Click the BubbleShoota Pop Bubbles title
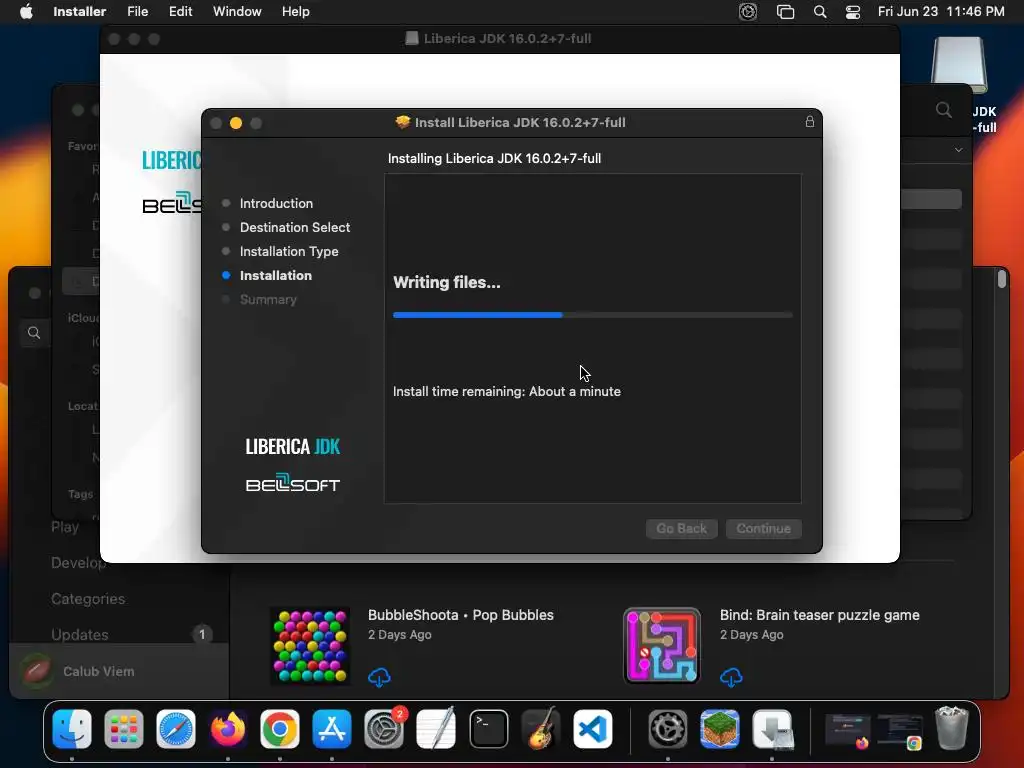 coord(460,615)
